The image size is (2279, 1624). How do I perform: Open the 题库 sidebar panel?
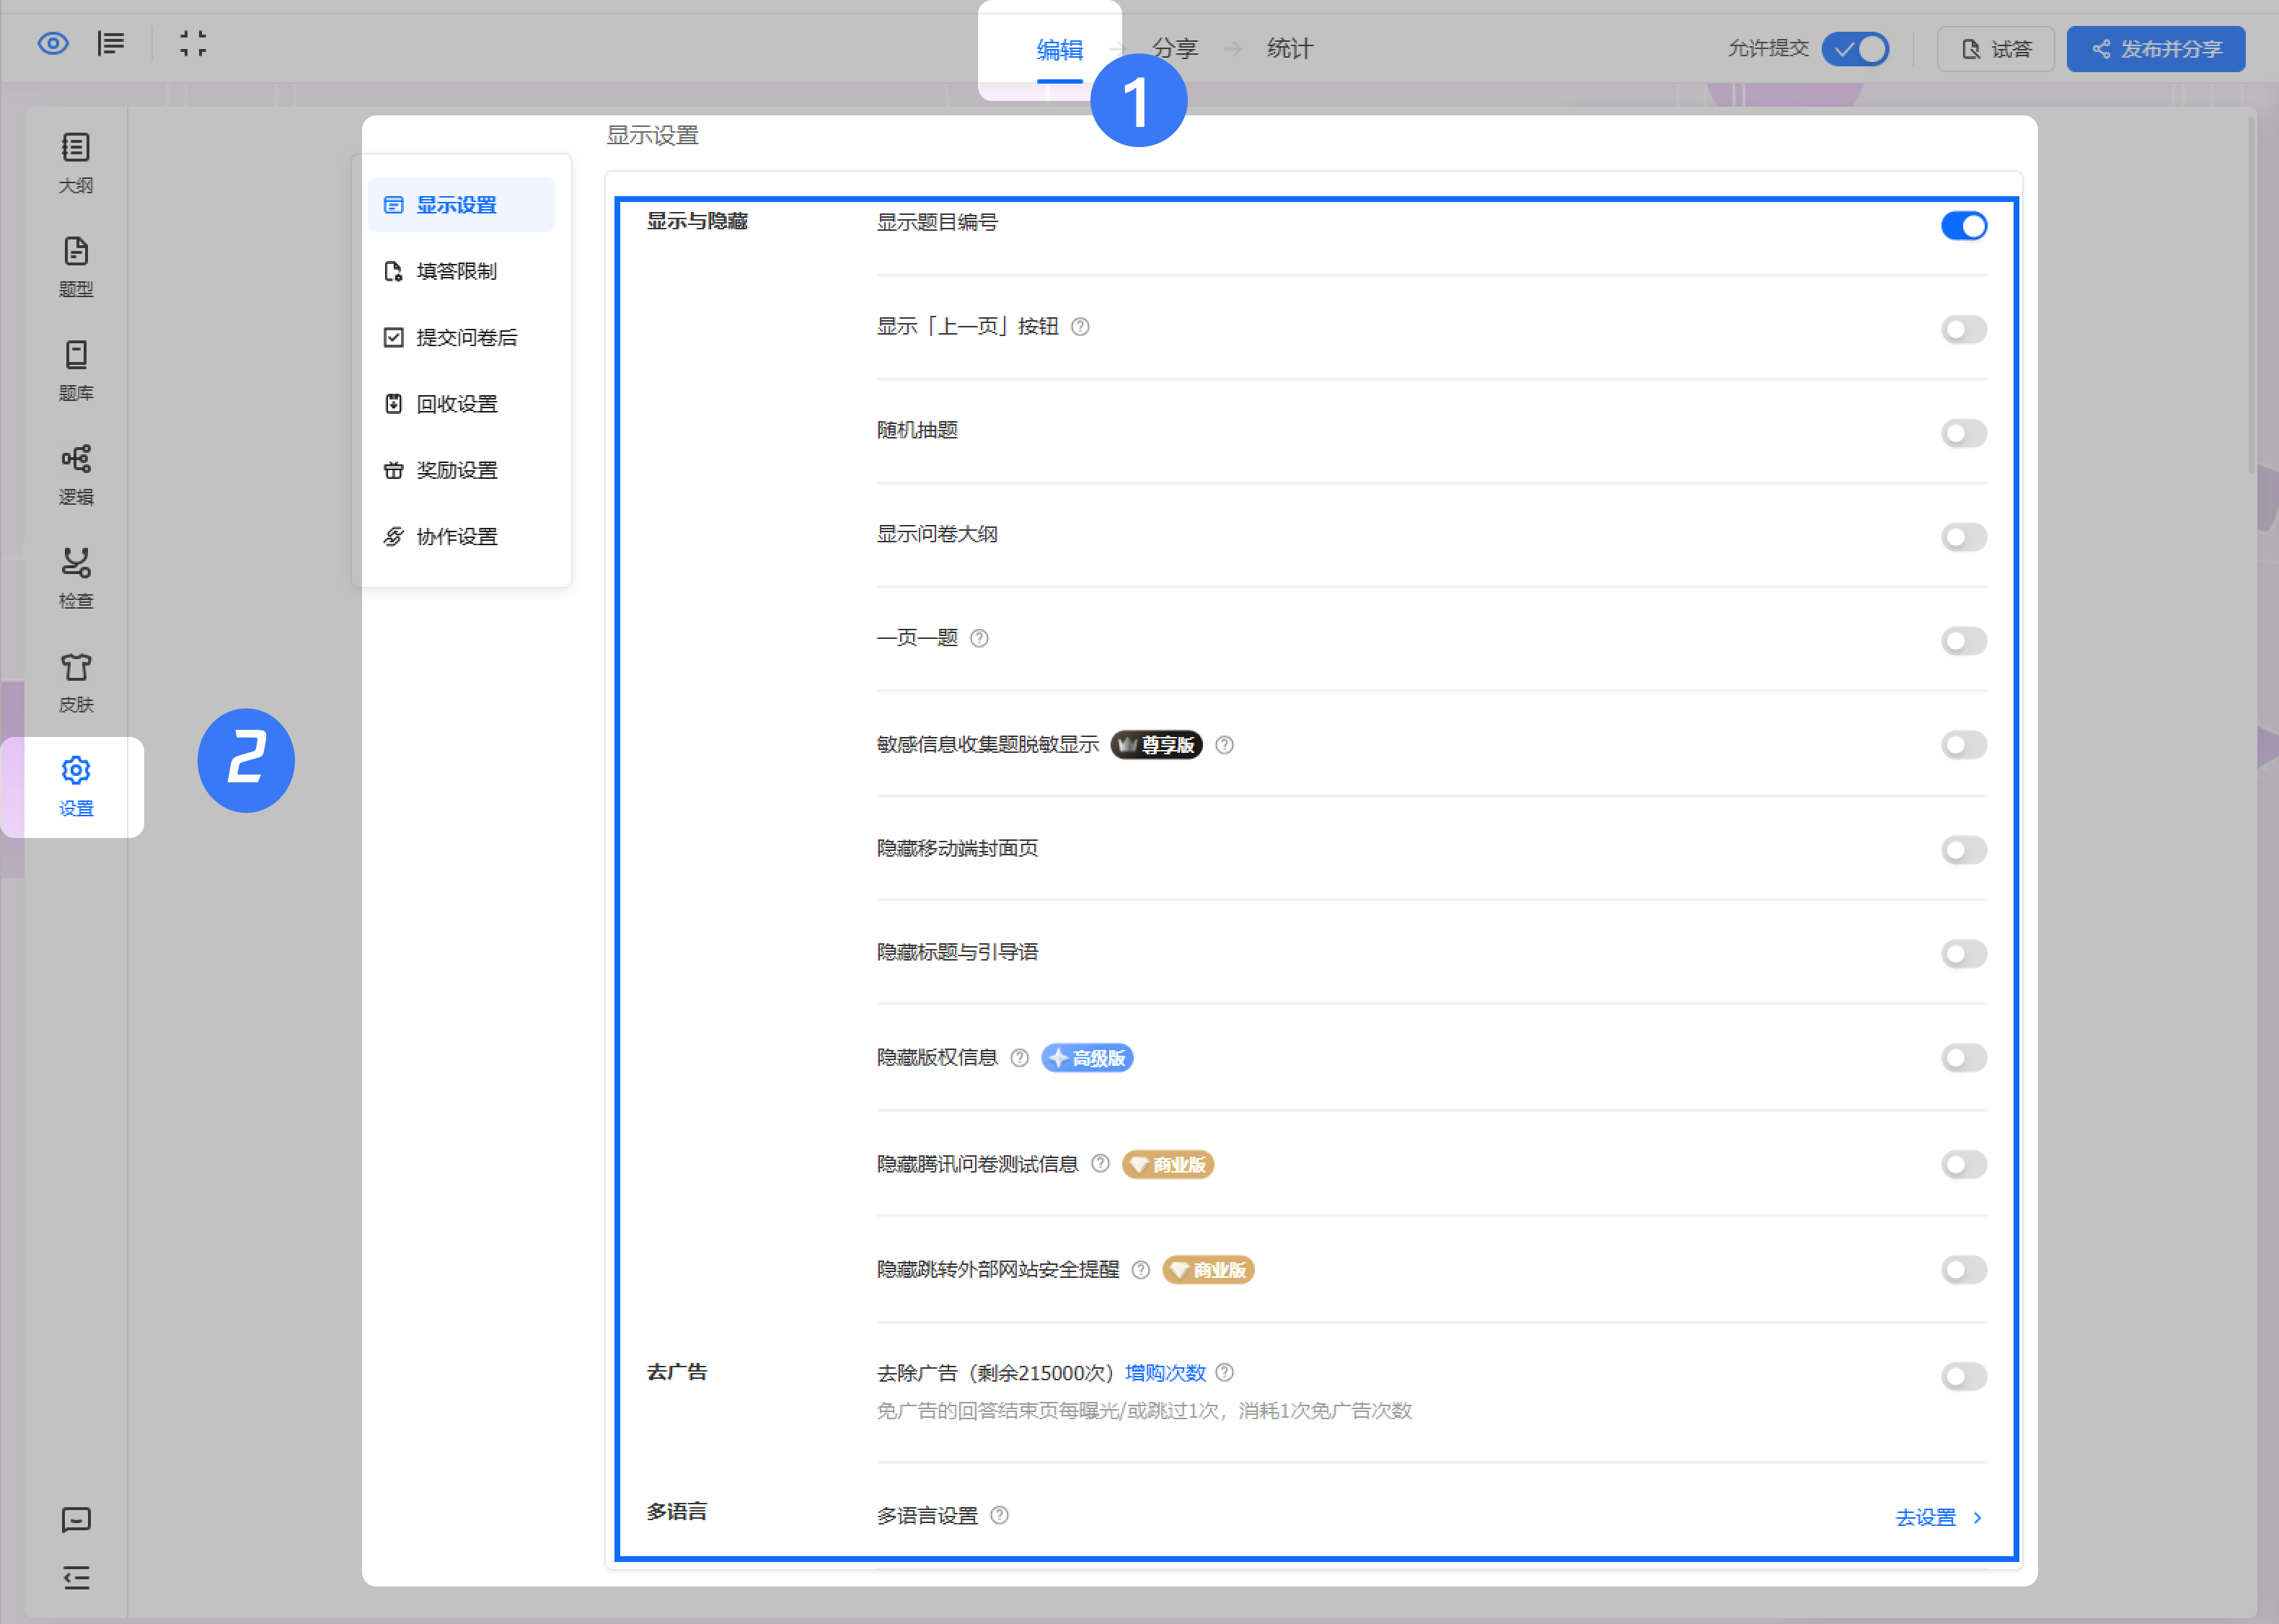click(x=76, y=372)
